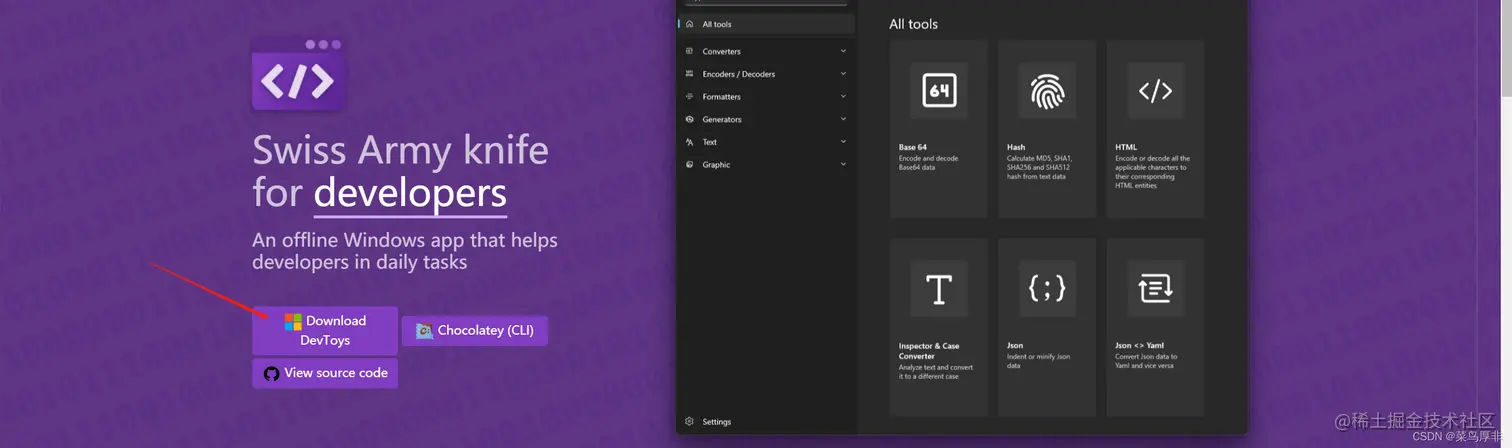Open the Converters category
The image size is (1512, 448).
(767, 51)
